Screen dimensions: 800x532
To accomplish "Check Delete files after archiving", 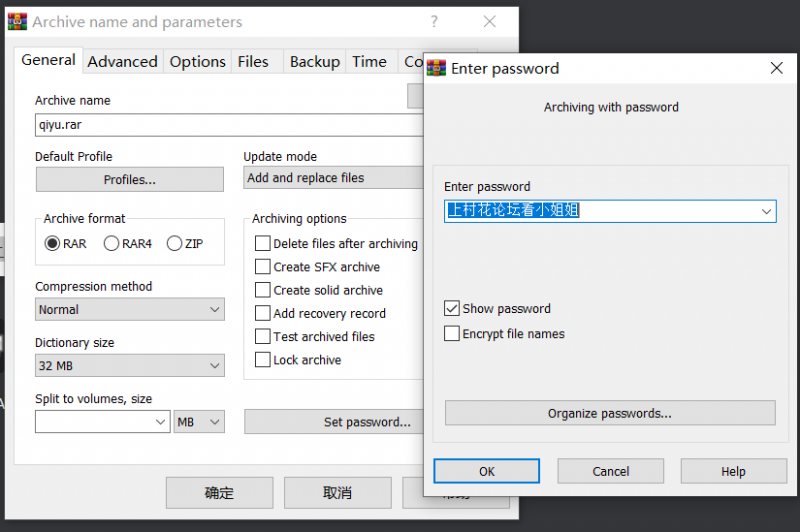I will [263, 244].
